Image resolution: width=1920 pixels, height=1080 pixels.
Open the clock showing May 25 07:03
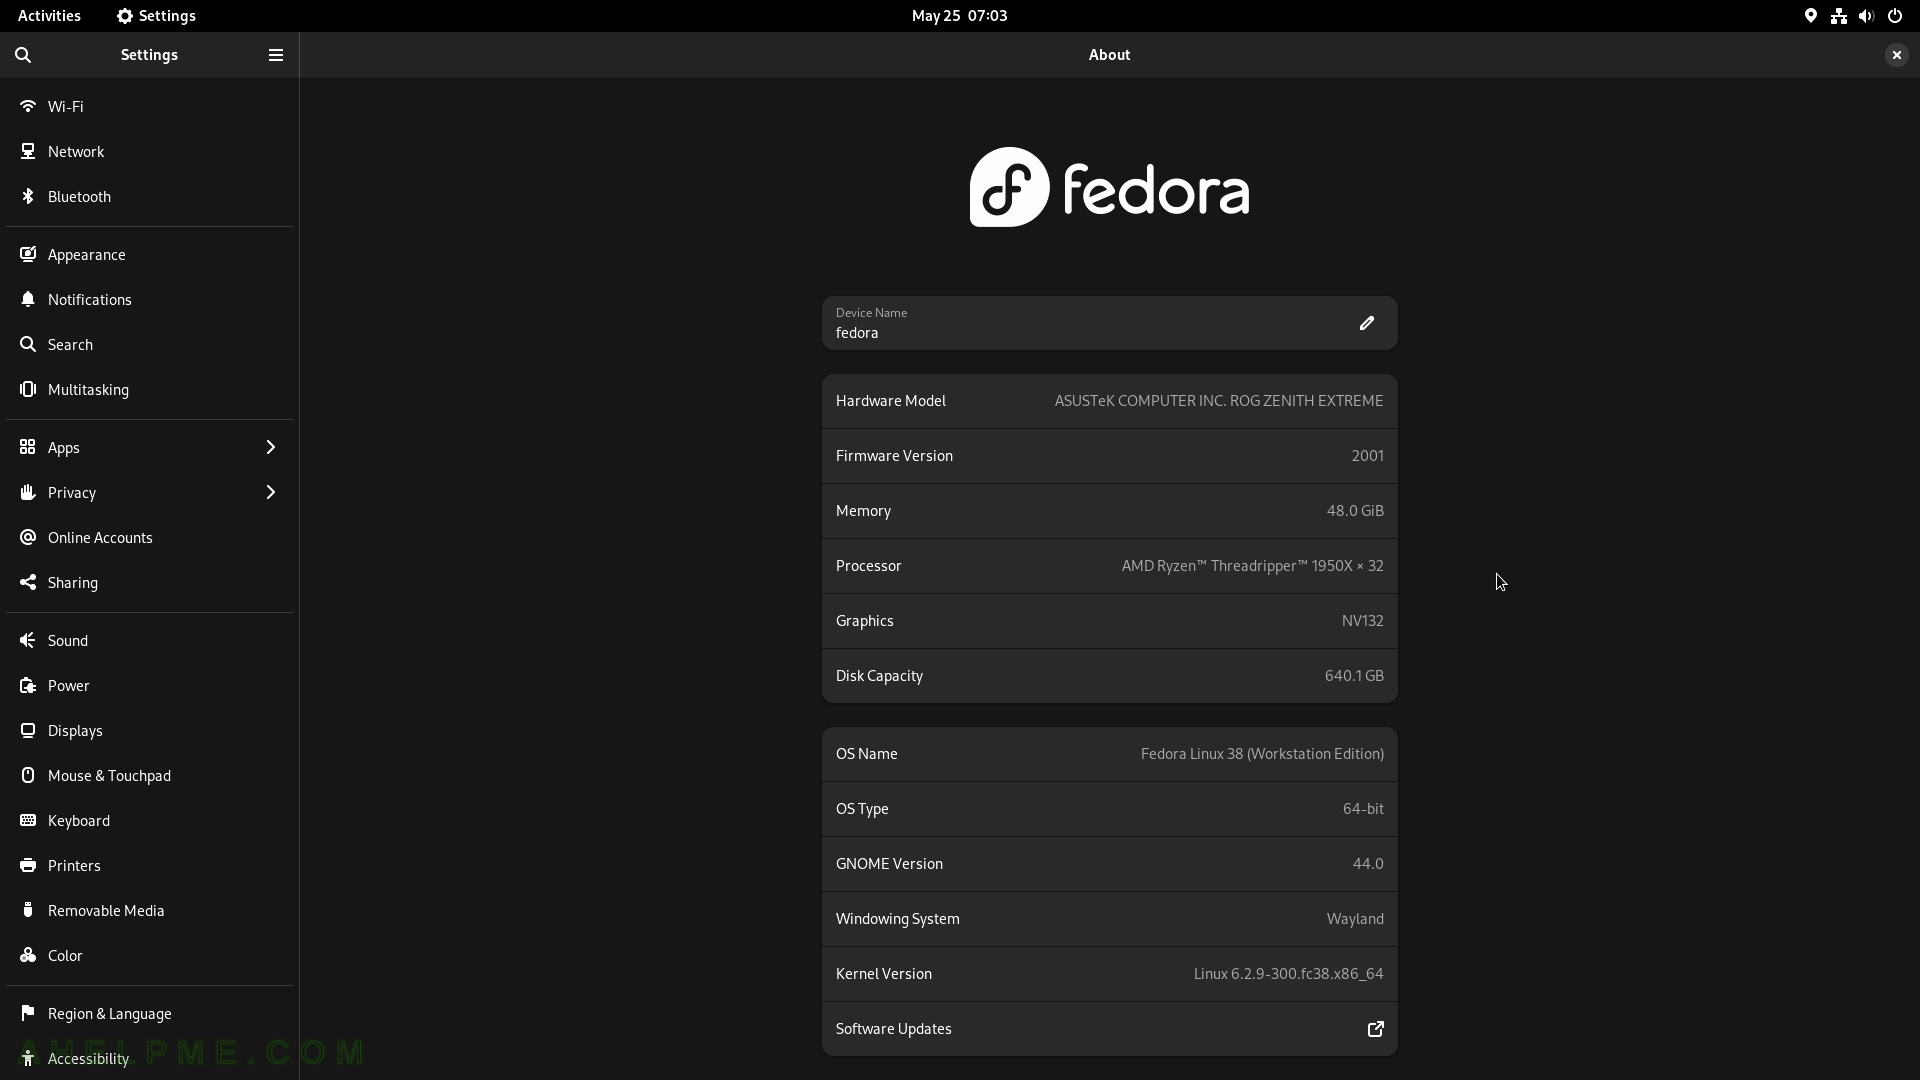coord(959,16)
